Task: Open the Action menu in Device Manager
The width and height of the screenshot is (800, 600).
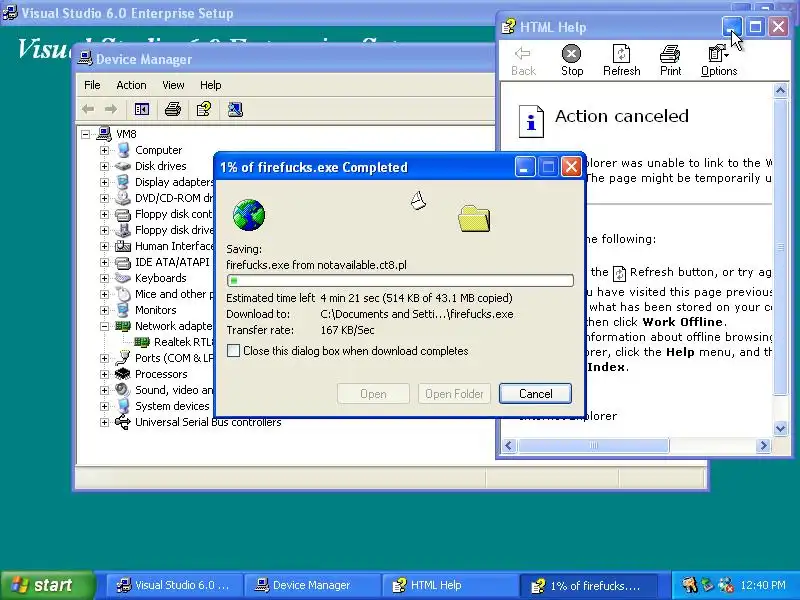Action: [x=131, y=85]
